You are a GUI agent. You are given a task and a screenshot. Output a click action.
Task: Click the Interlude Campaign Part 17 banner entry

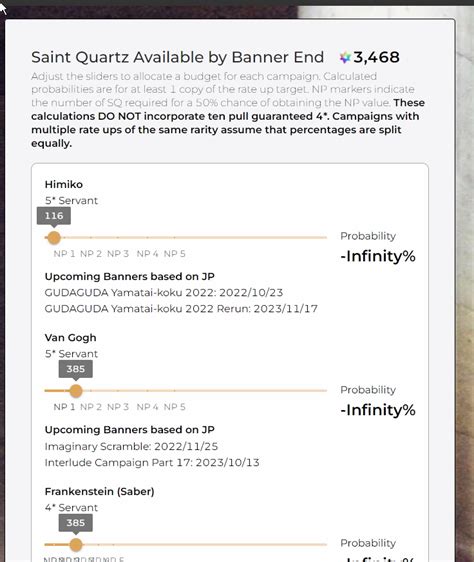tap(152, 463)
